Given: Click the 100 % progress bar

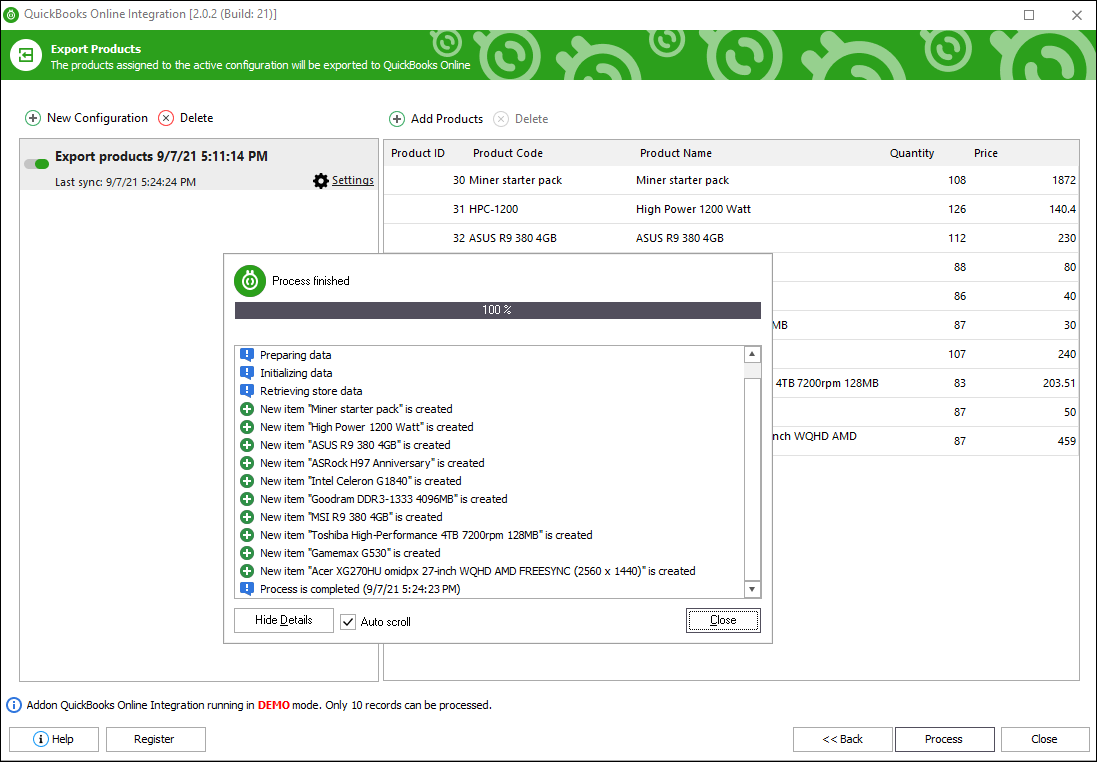Looking at the screenshot, I should pyautogui.click(x=497, y=310).
